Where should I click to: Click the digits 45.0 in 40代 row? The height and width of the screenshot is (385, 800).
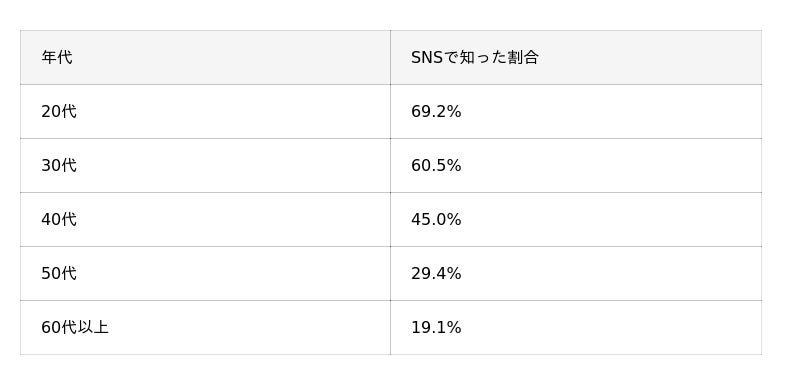pyautogui.click(x=429, y=220)
